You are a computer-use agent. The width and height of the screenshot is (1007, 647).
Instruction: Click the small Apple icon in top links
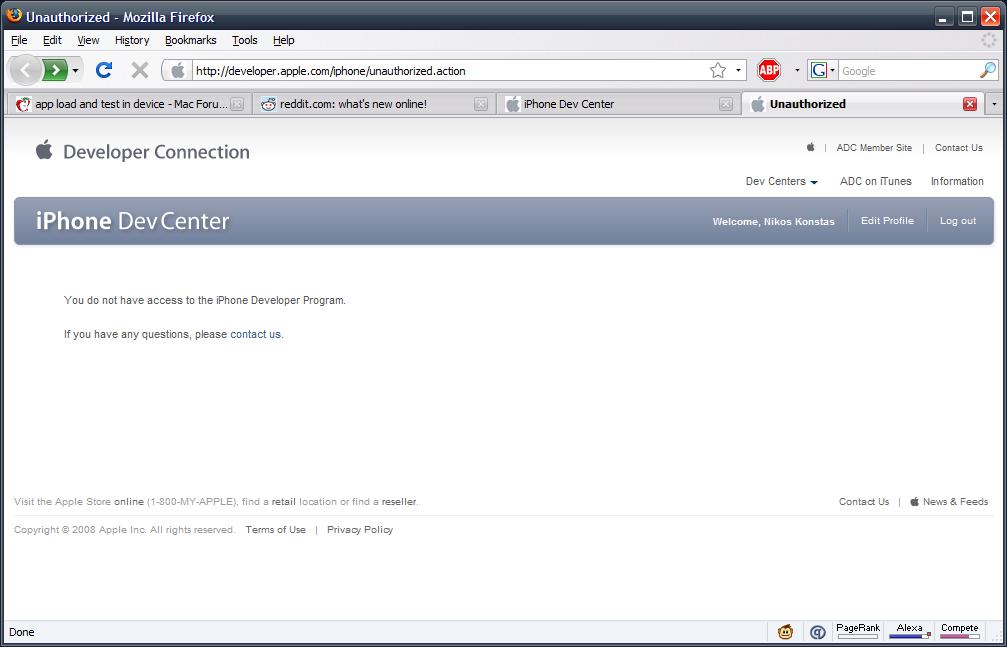[x=810, y=147]
